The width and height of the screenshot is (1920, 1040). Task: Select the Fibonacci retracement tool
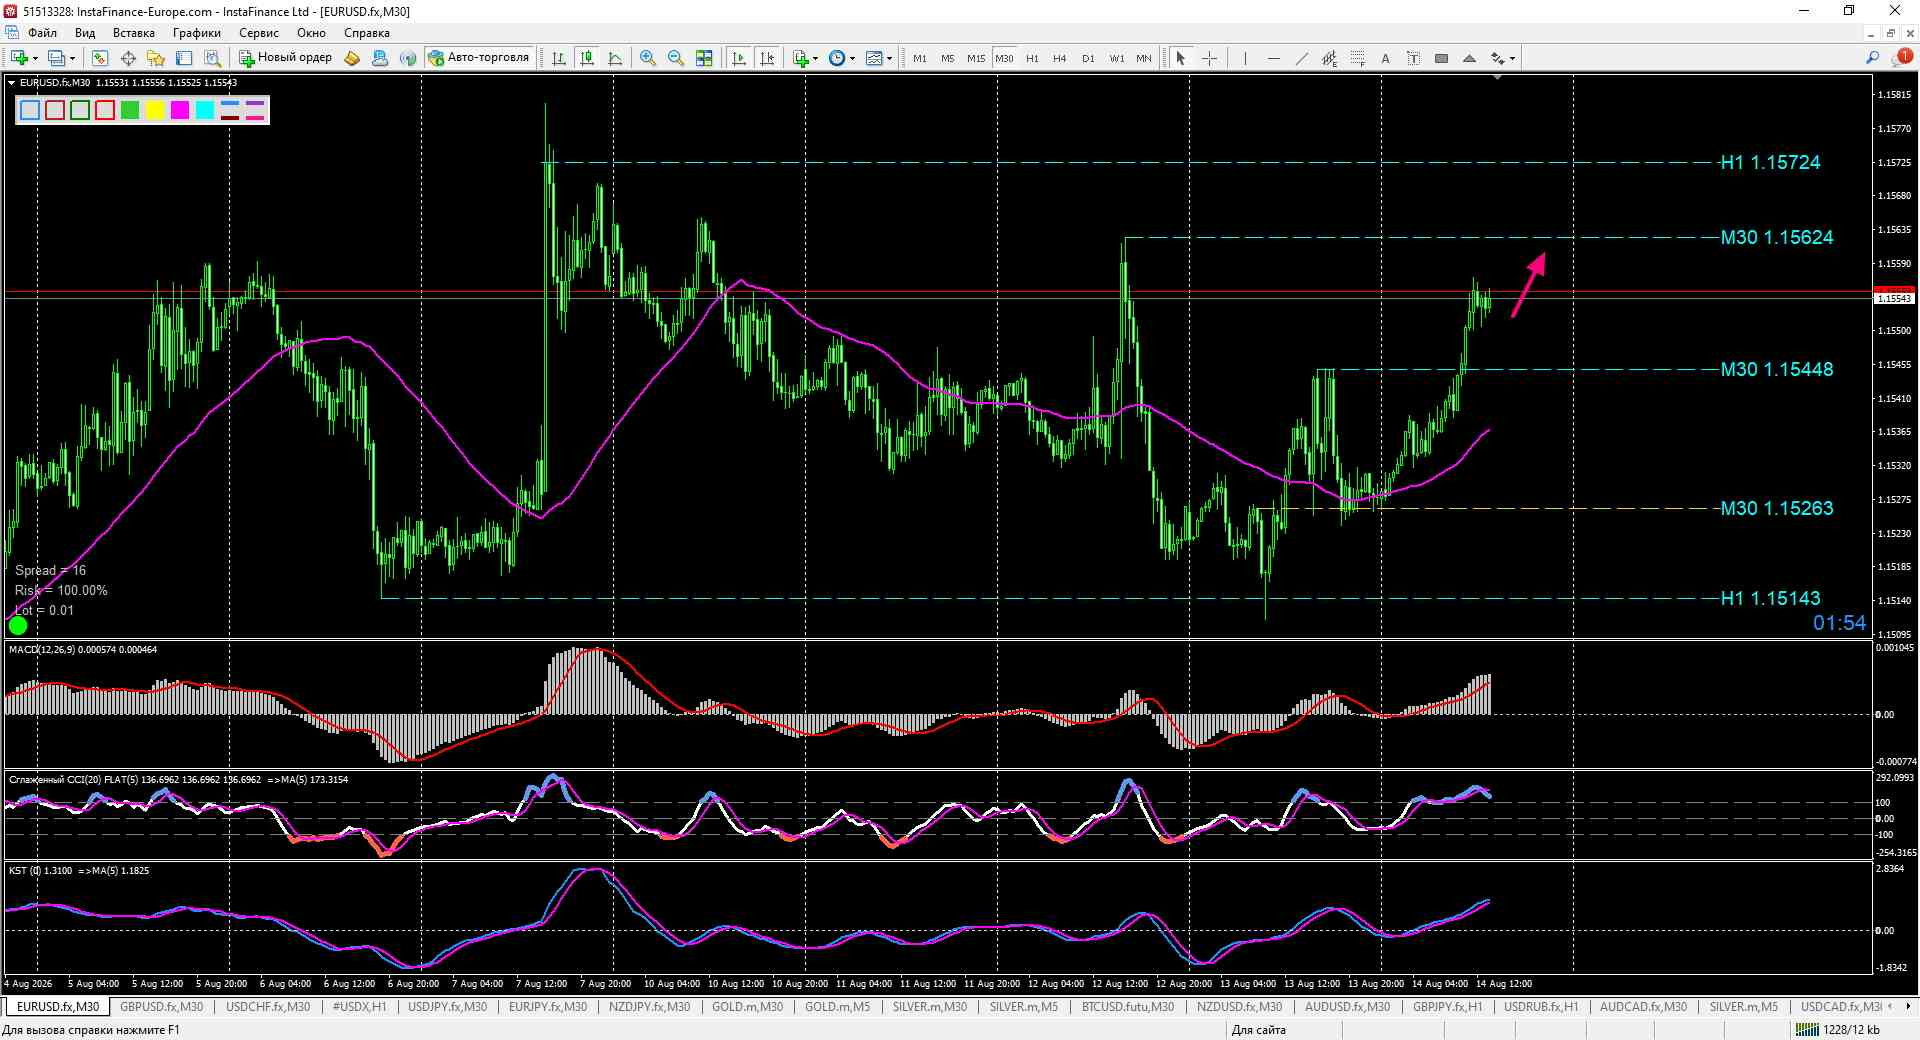(1357, 58)
